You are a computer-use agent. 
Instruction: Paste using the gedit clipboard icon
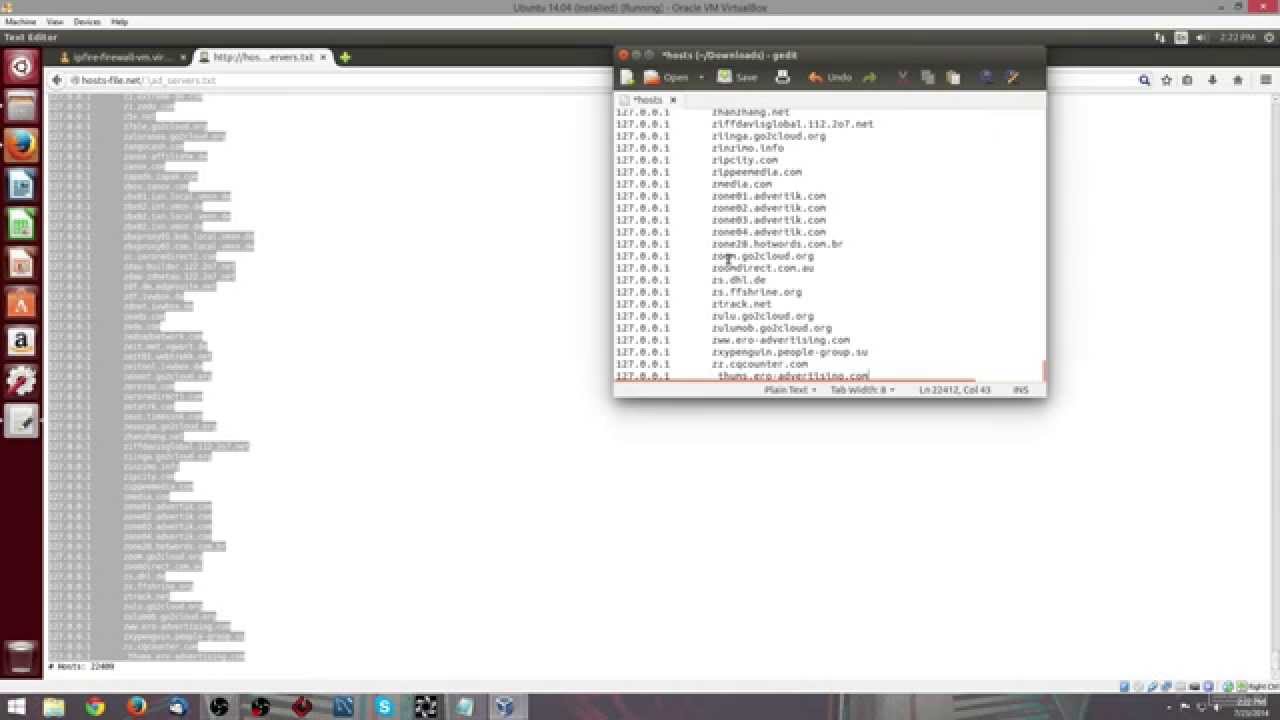(x=953, y=77)
